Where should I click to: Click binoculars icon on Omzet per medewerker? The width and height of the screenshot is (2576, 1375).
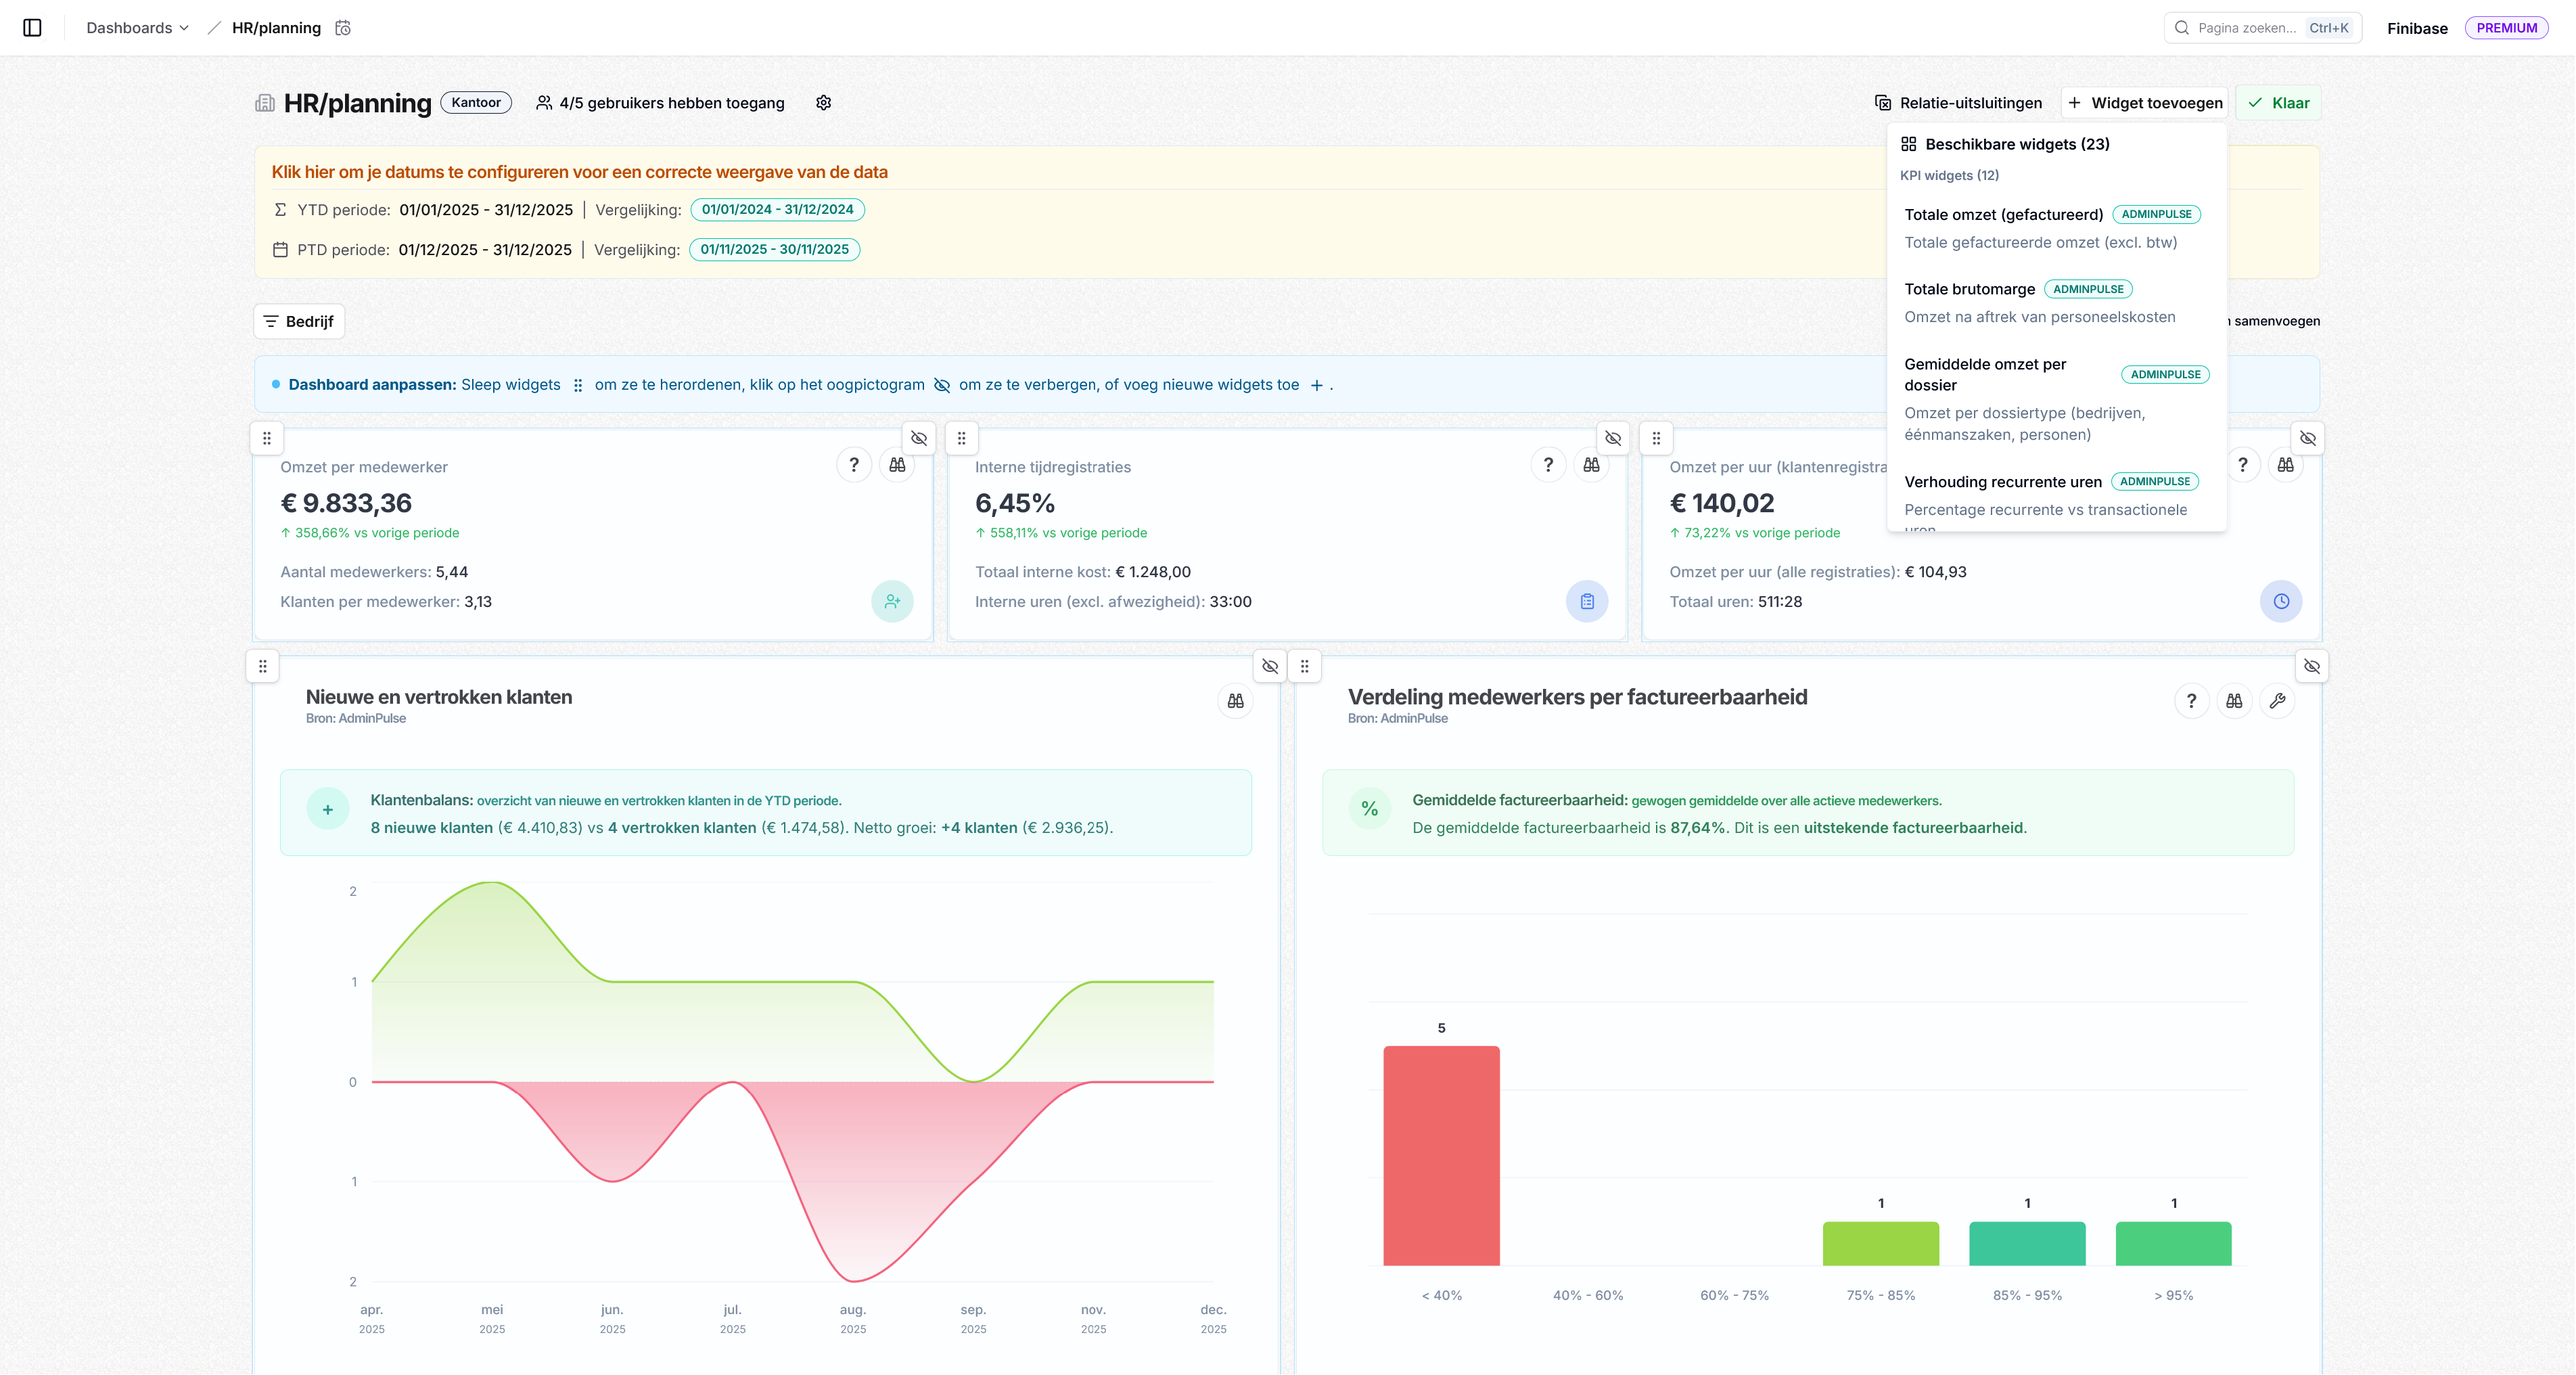click(897, 465)
